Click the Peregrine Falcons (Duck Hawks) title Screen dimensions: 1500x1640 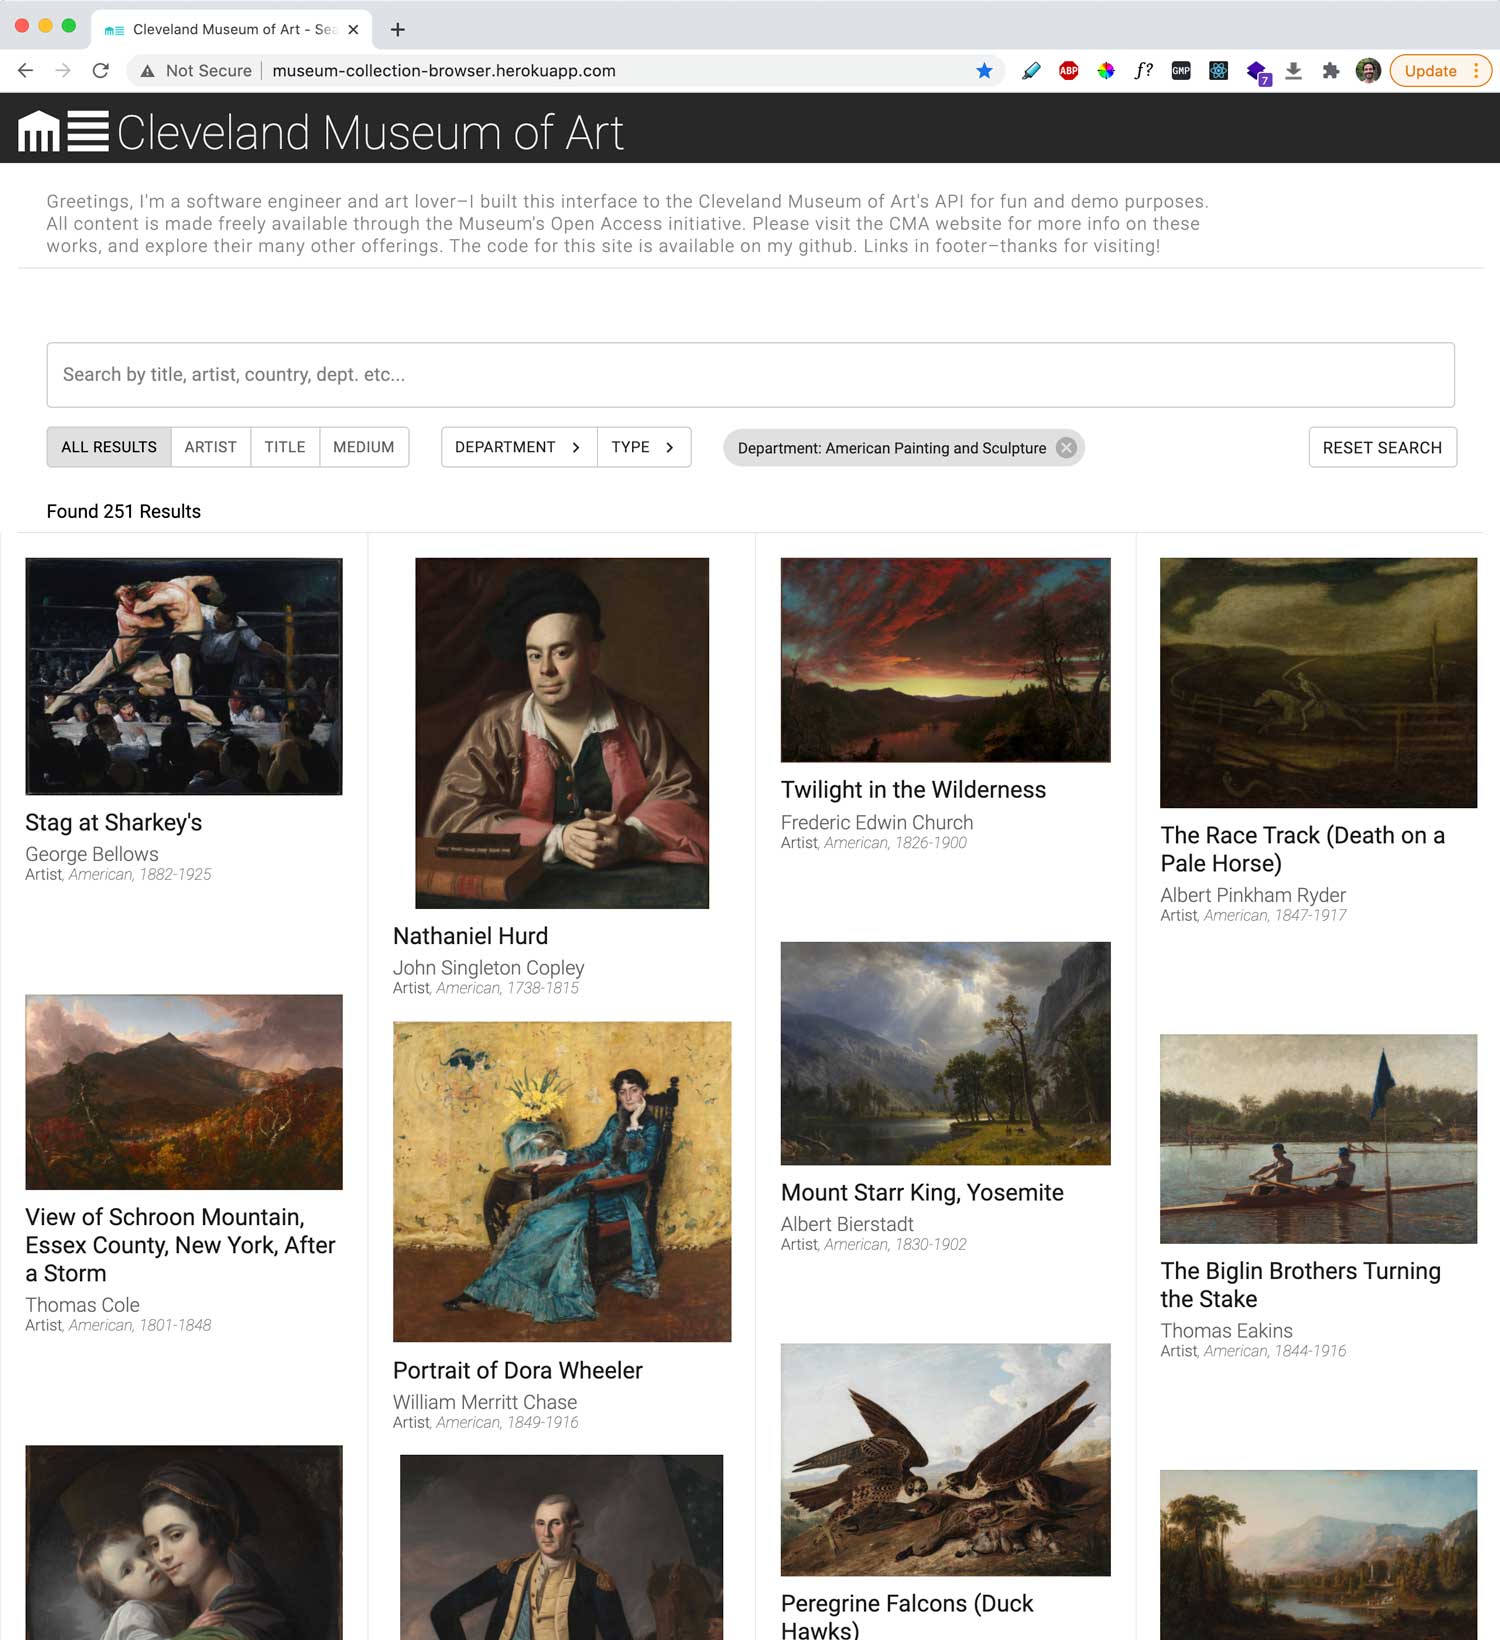(907, 1617)
